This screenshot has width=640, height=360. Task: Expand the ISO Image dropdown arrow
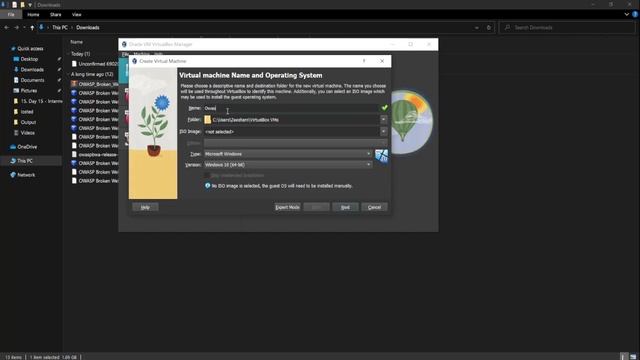383,131
